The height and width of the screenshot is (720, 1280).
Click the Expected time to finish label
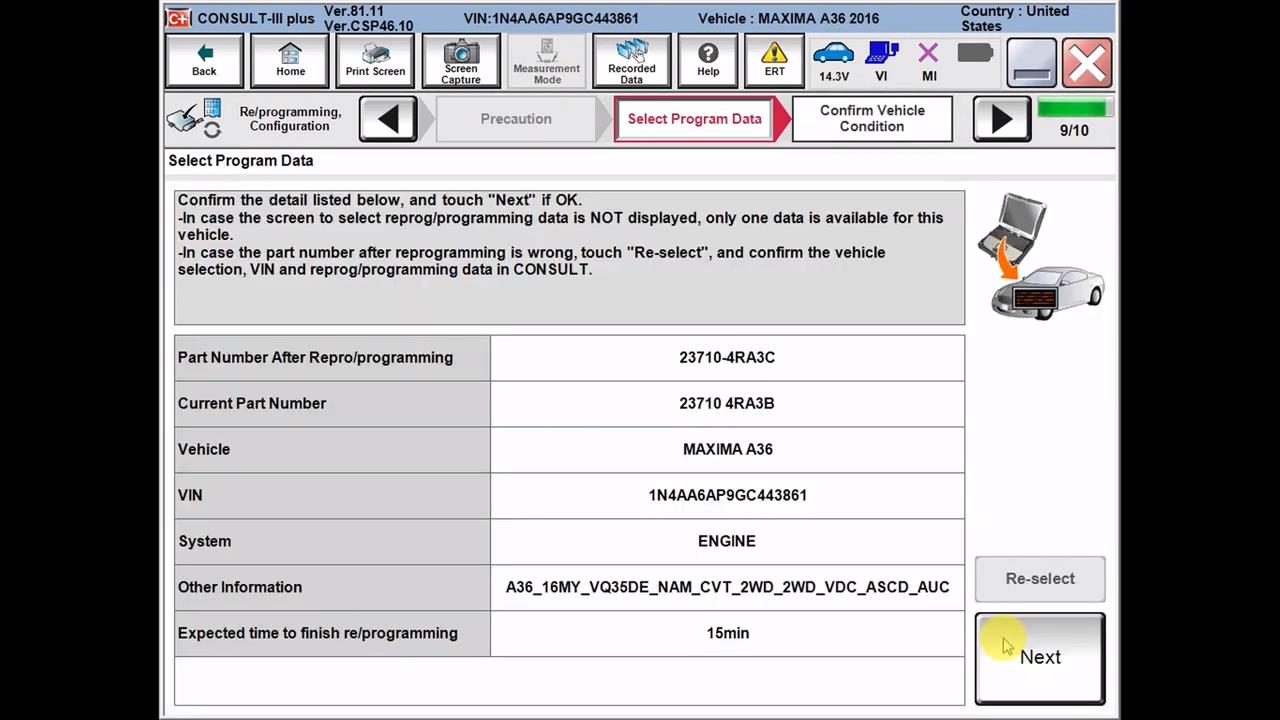tap(332, 633)
